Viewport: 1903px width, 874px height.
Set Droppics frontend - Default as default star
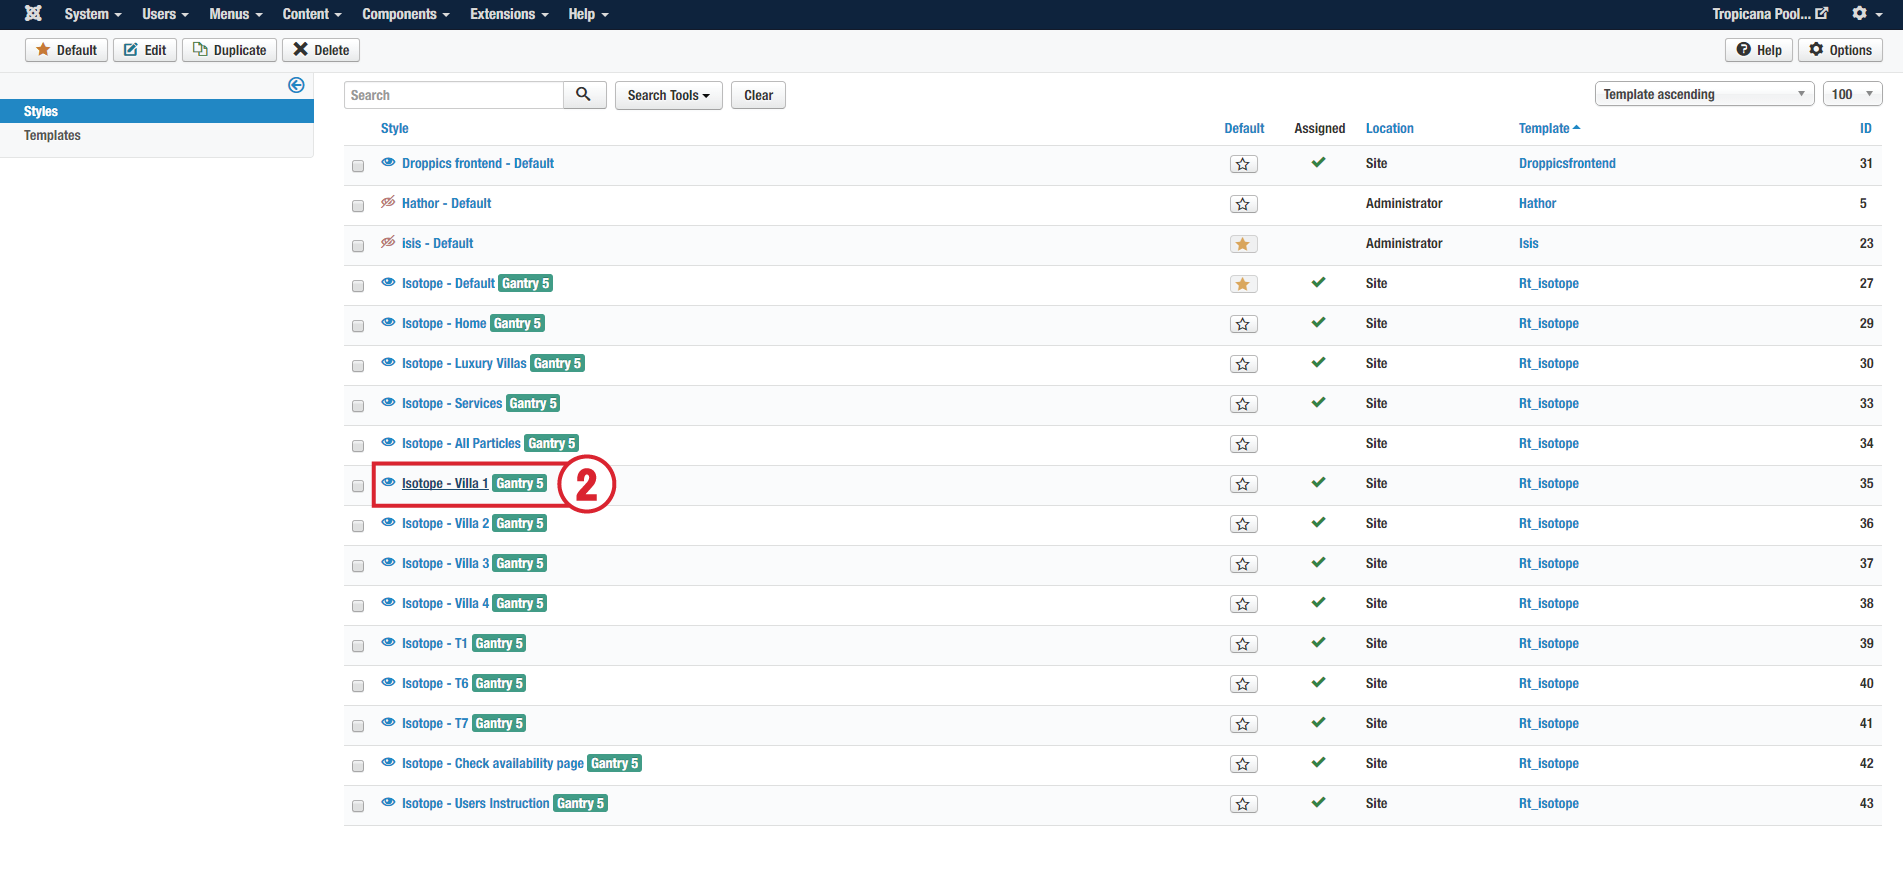point(1243,164)
